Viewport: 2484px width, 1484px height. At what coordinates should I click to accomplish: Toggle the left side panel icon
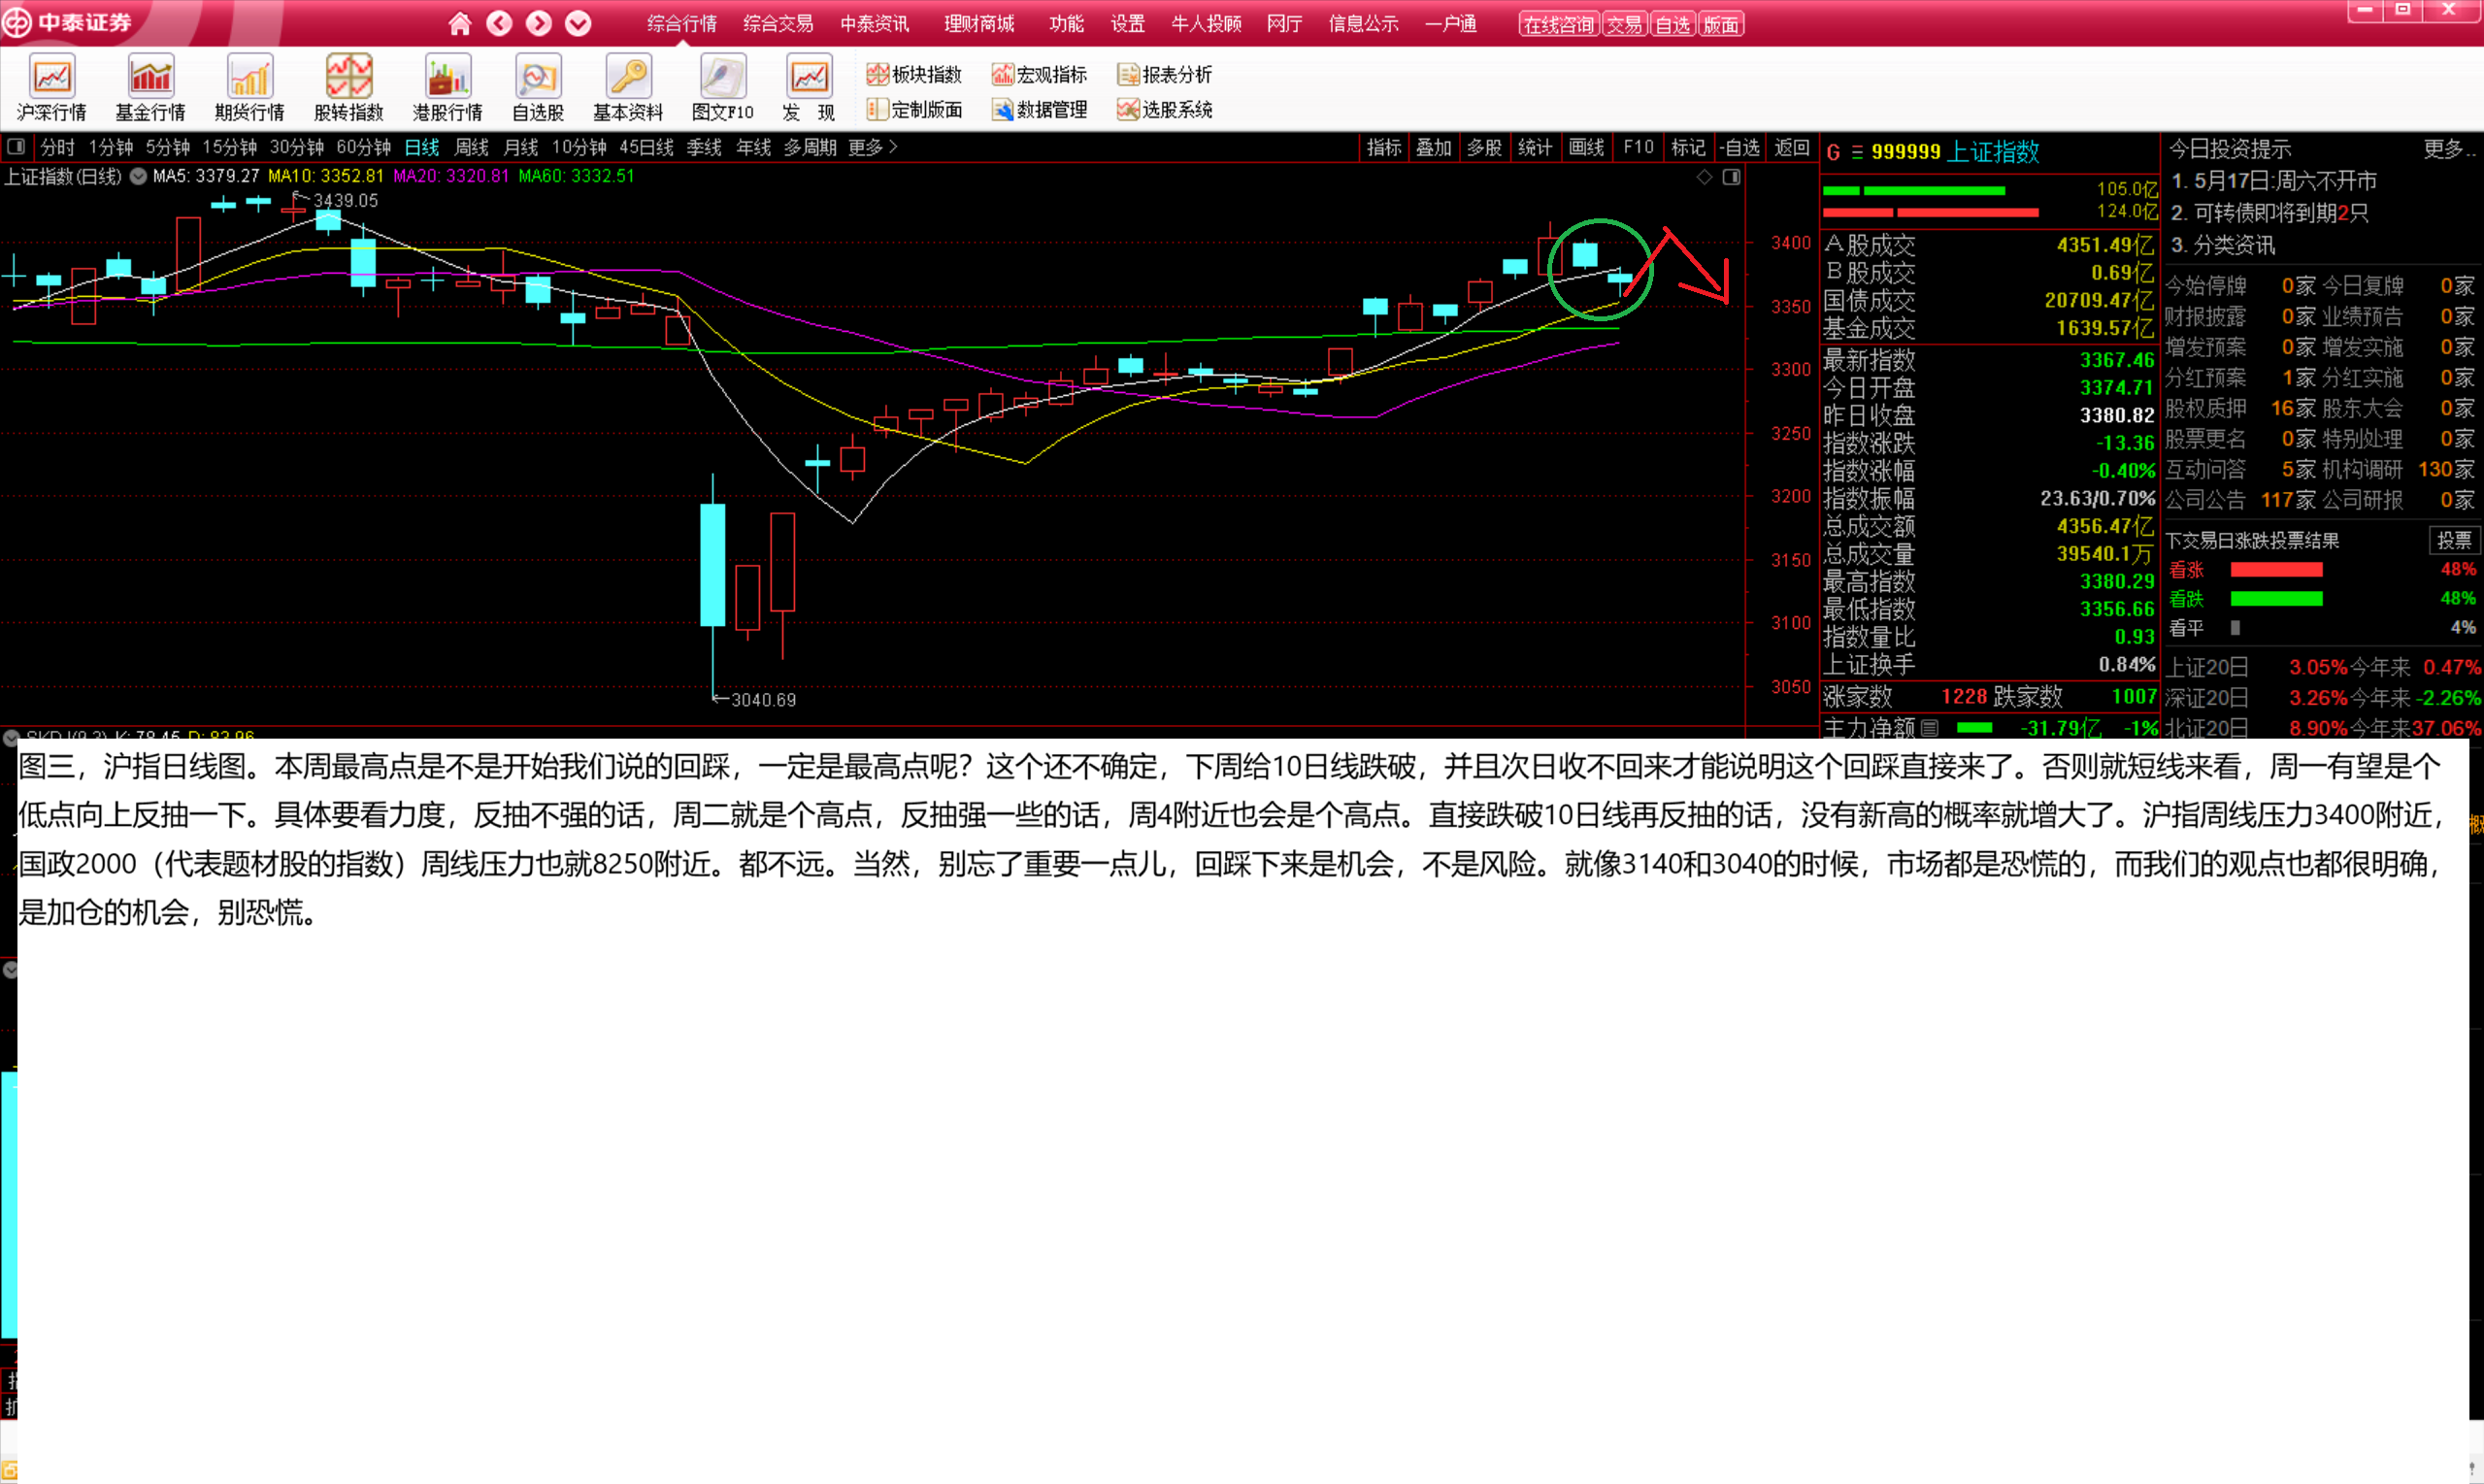click(16, 147)
